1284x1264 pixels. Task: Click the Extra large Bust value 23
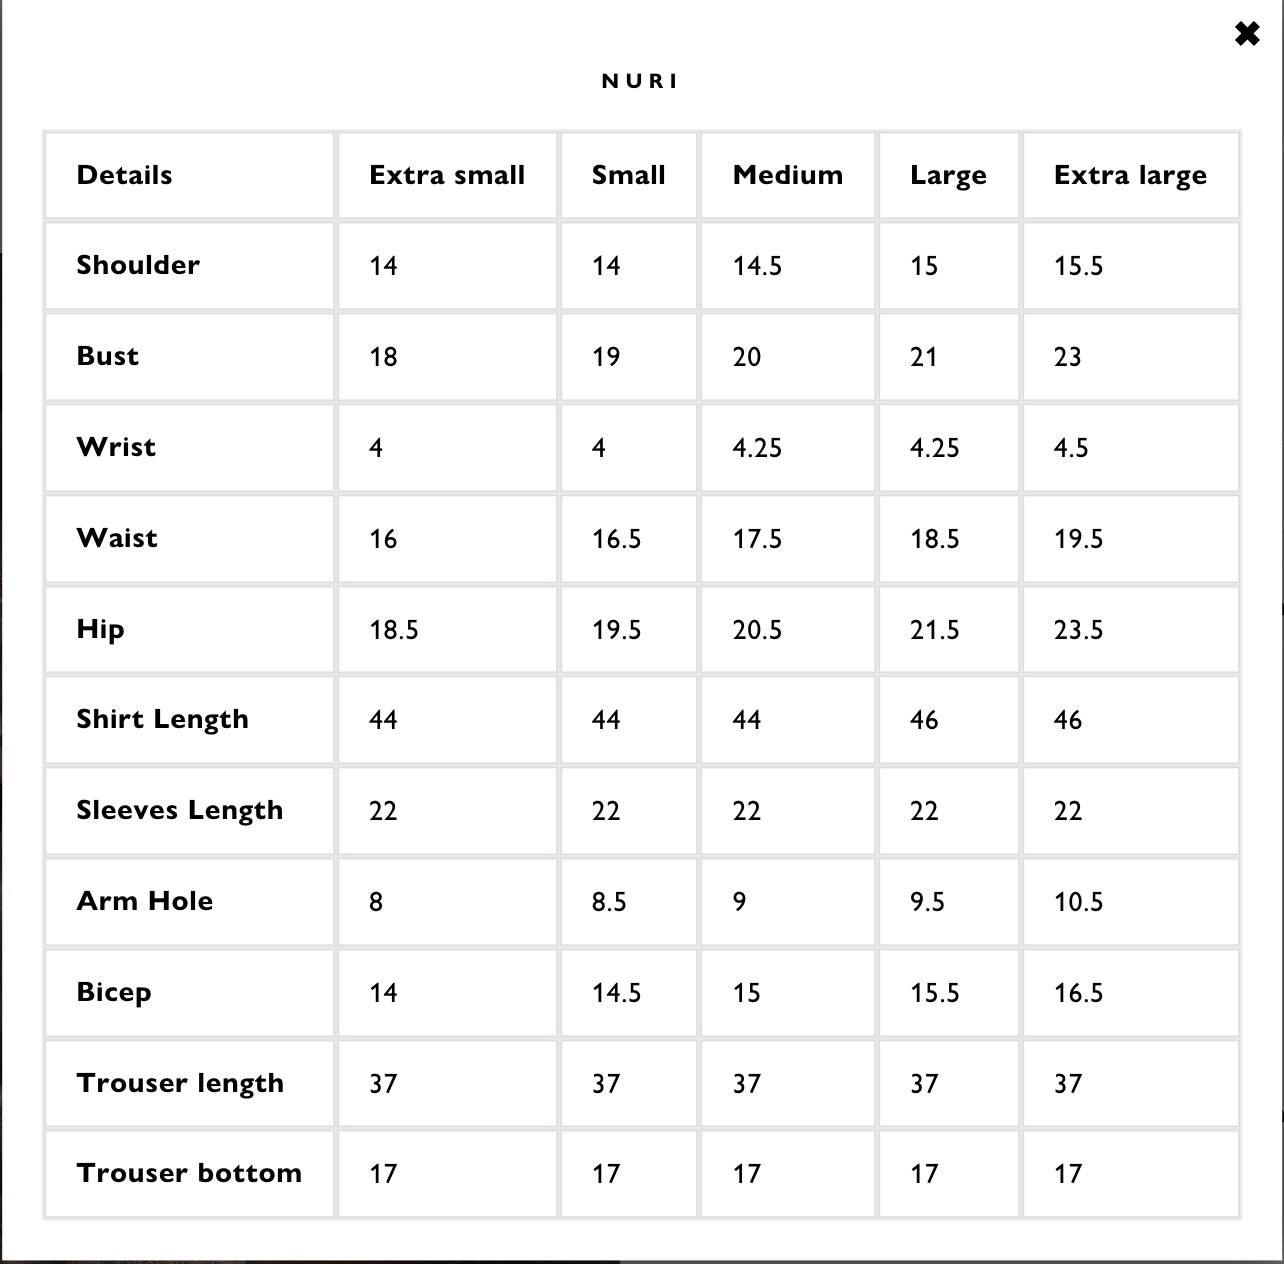(1068, 357)
